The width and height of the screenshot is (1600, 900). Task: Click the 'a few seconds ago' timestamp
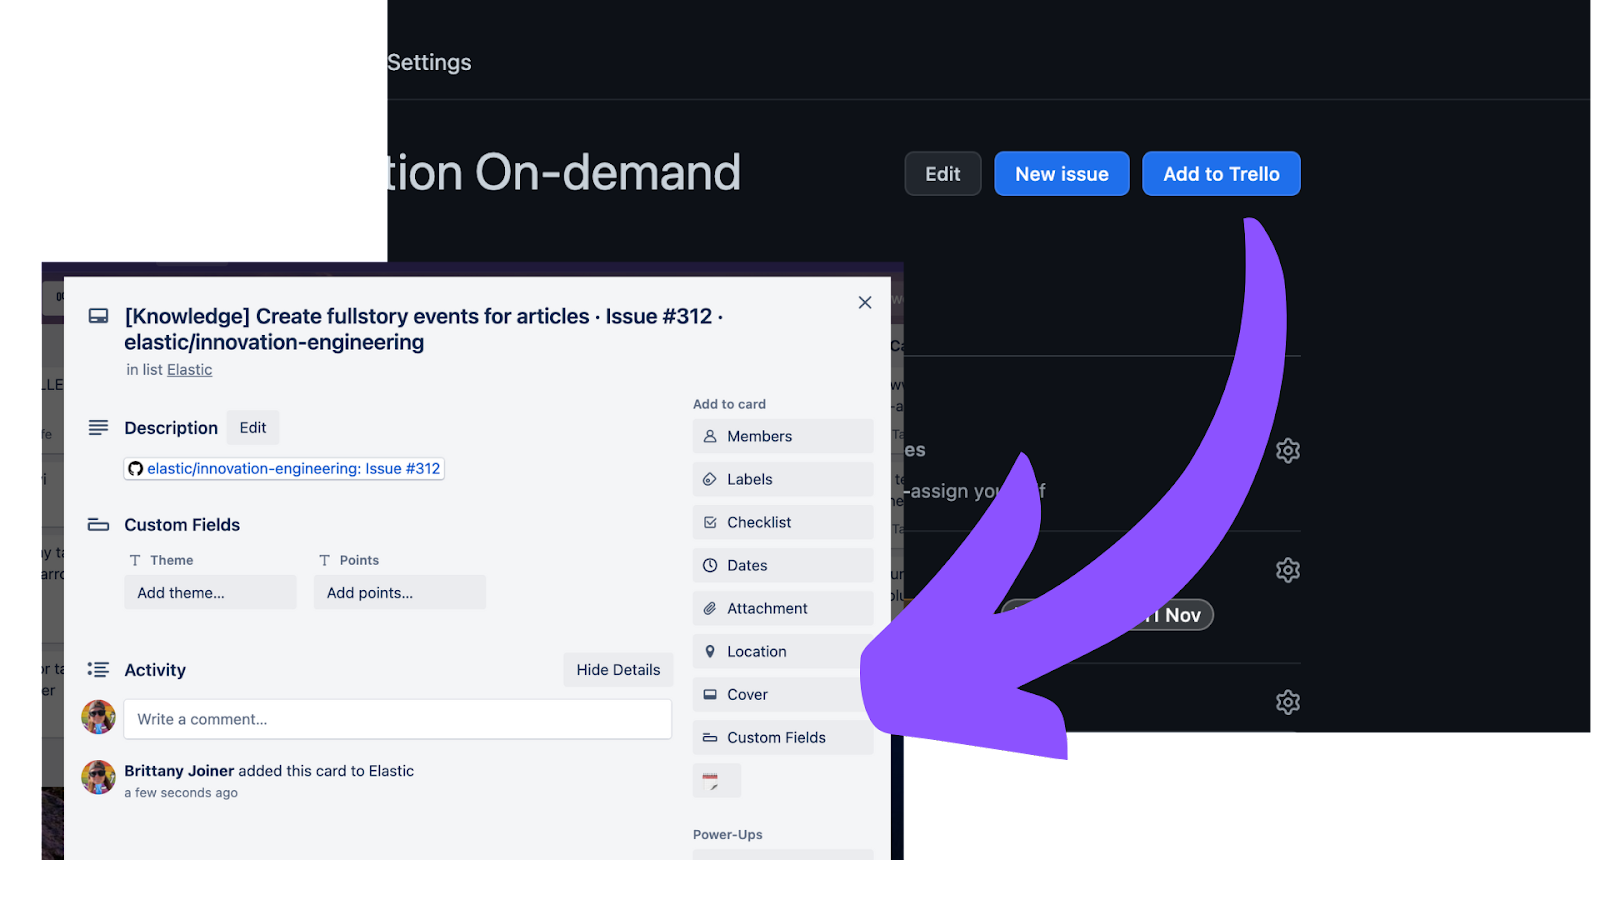click(x=181, y=793)
